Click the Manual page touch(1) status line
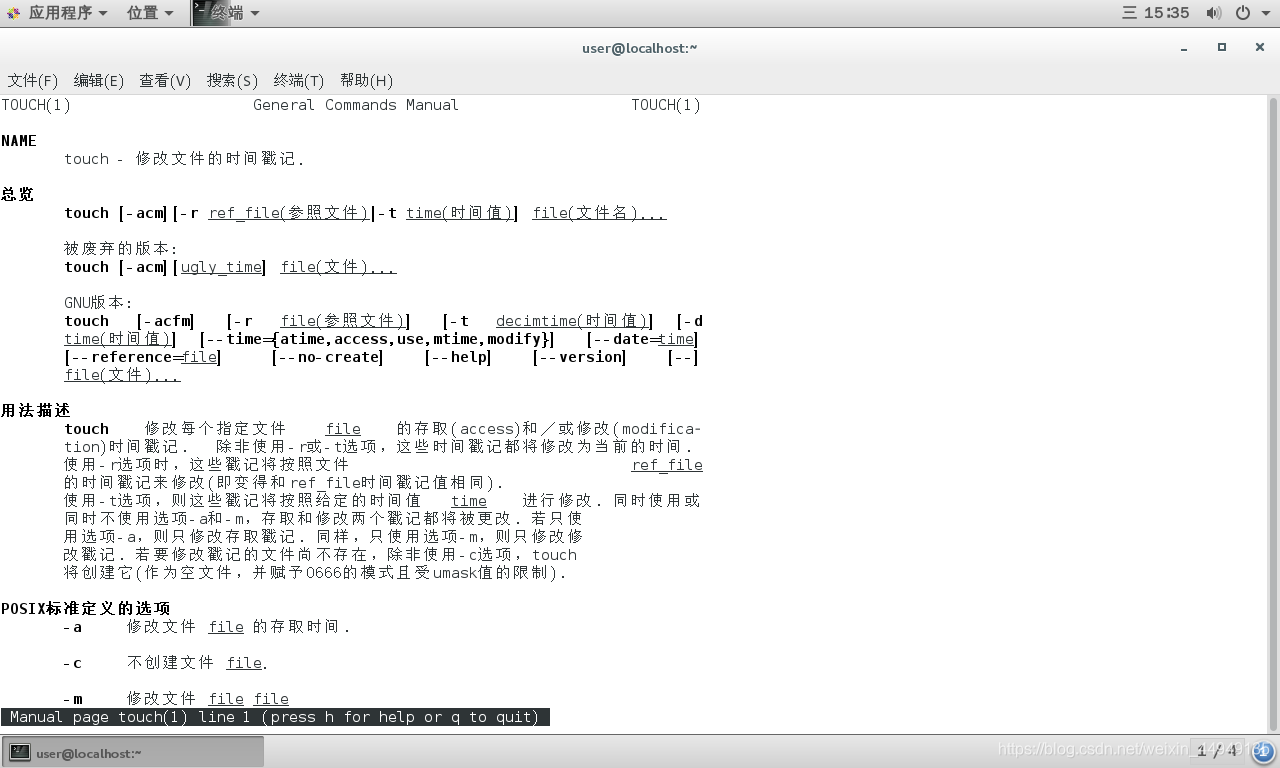1280x768 pixels. pyautogui.click(x=275, y=717)
